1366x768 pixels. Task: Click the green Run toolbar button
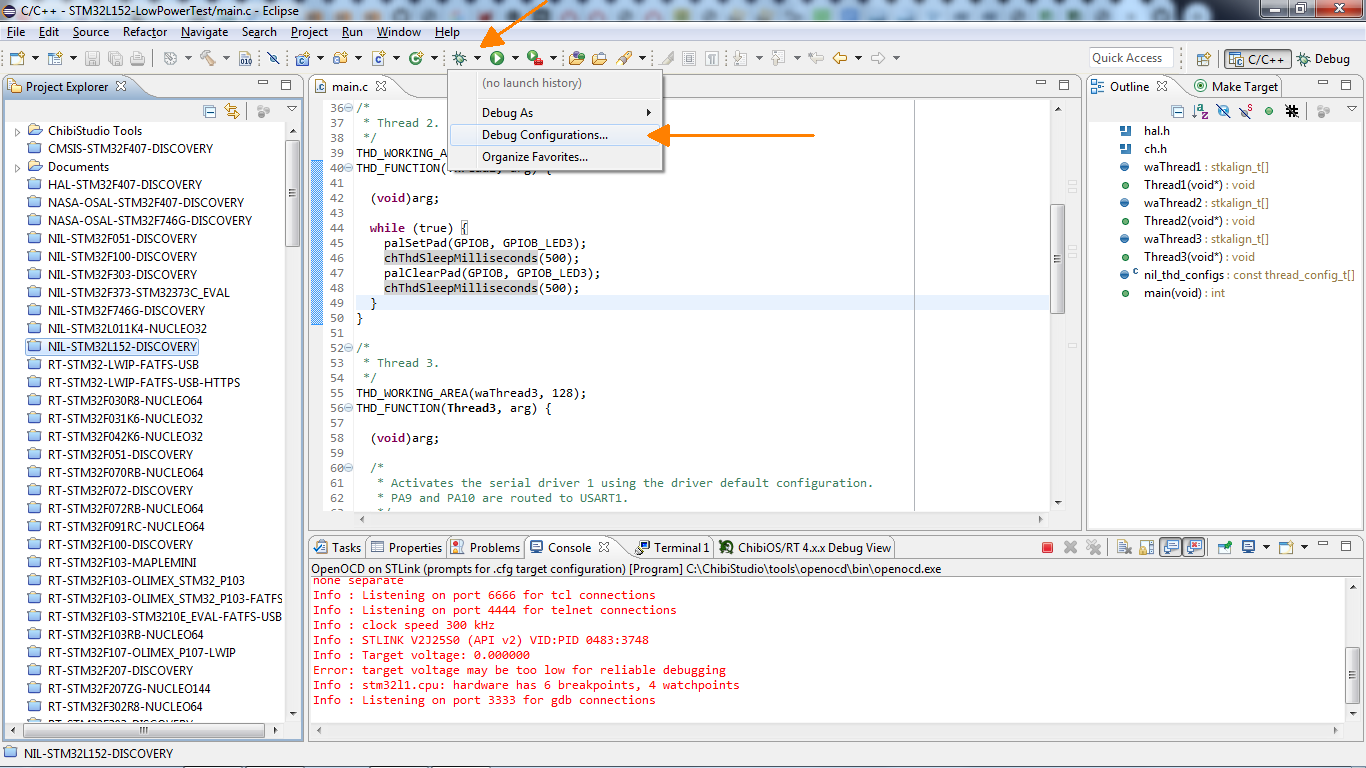[x=497, y=59]
